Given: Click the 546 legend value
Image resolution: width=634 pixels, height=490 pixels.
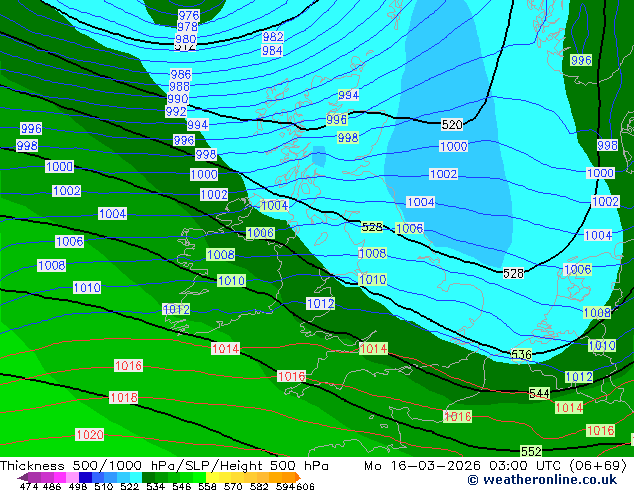Looking at the screenshot, I should point(181,486).
